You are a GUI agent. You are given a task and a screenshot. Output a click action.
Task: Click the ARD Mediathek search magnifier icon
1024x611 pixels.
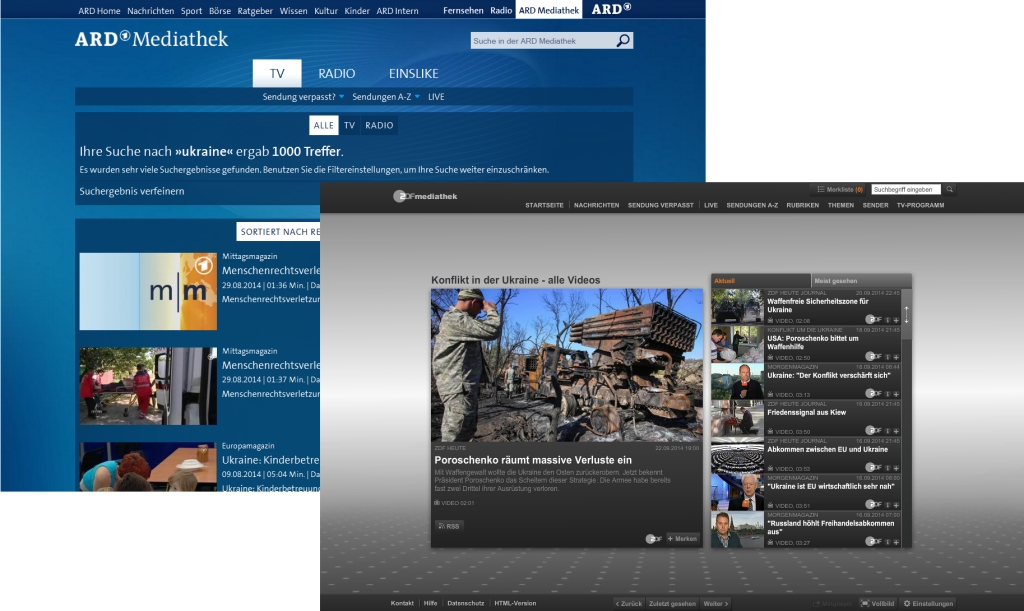click(624, 40)
